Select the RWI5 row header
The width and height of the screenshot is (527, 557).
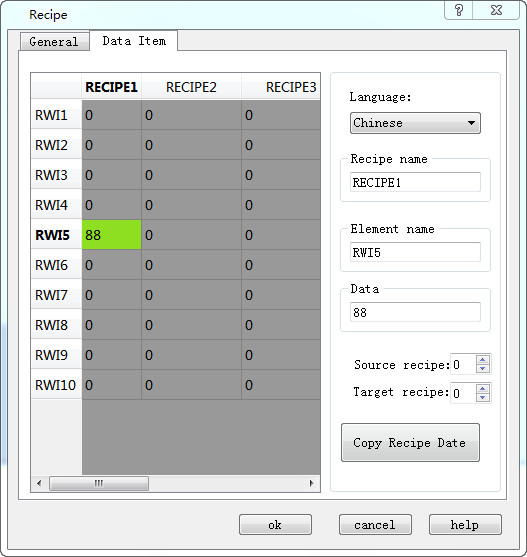point(56,235)
